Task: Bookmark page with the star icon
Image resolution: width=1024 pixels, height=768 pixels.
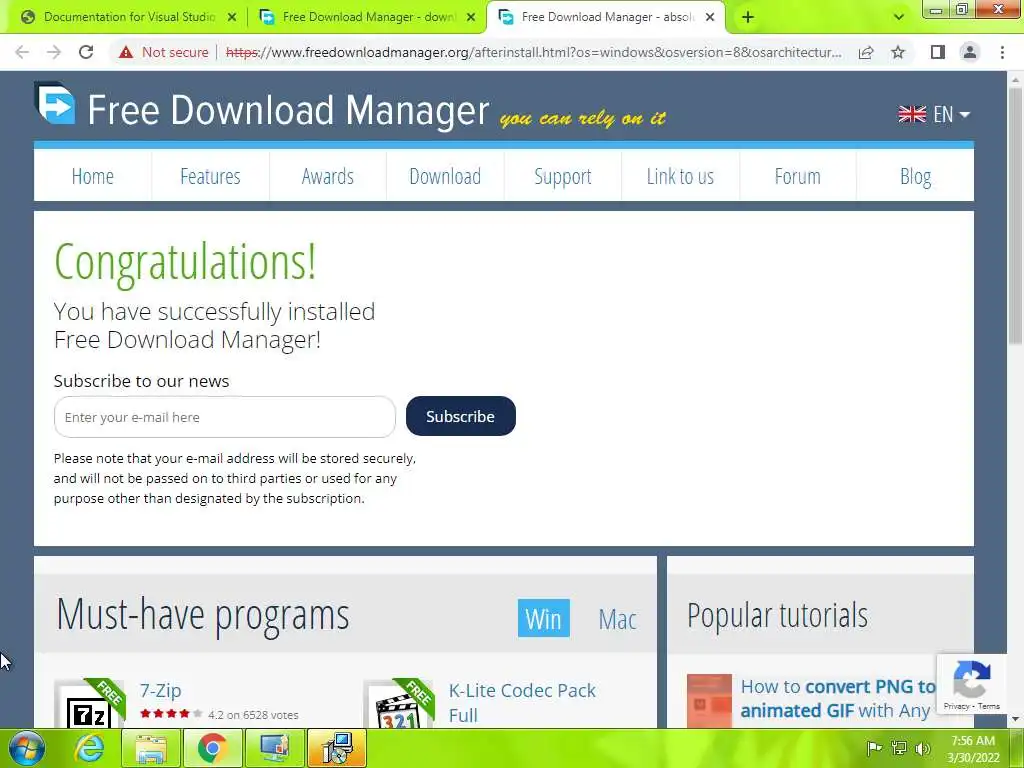Action: click(x=898, y=52)
